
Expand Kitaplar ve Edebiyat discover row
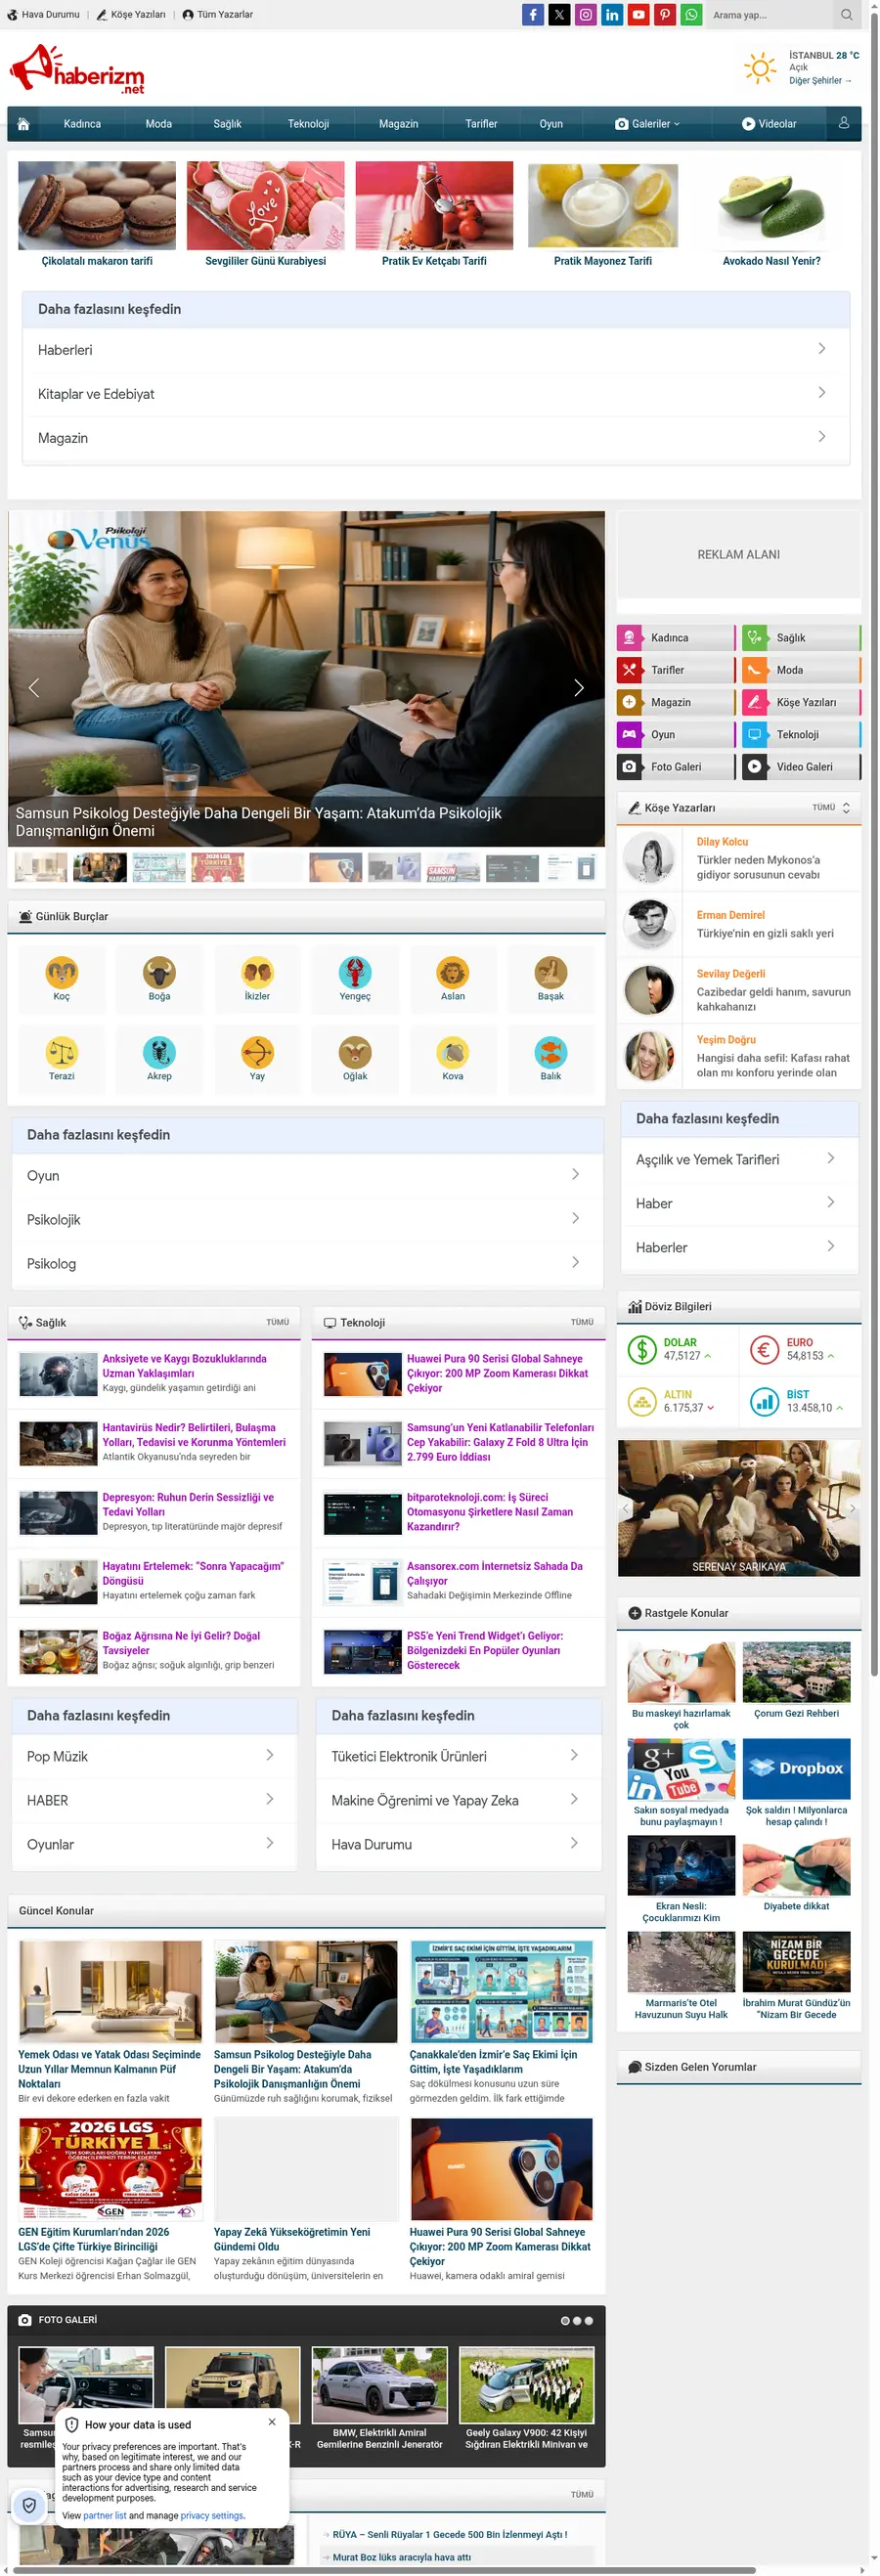tap(435, 394)
